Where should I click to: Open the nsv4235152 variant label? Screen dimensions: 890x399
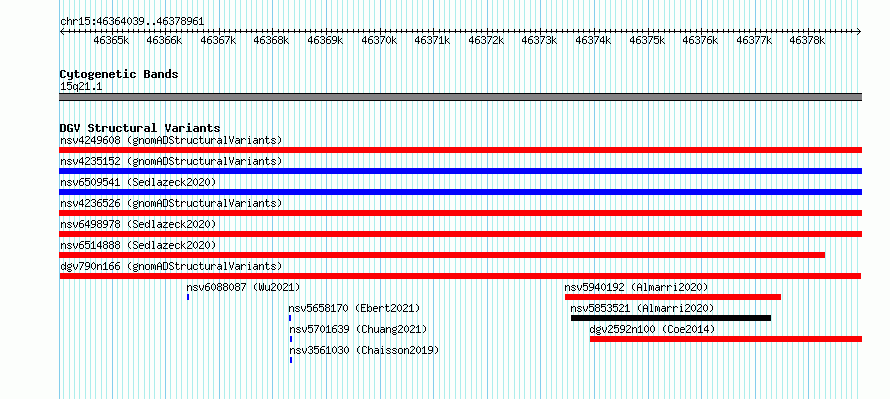171,161
